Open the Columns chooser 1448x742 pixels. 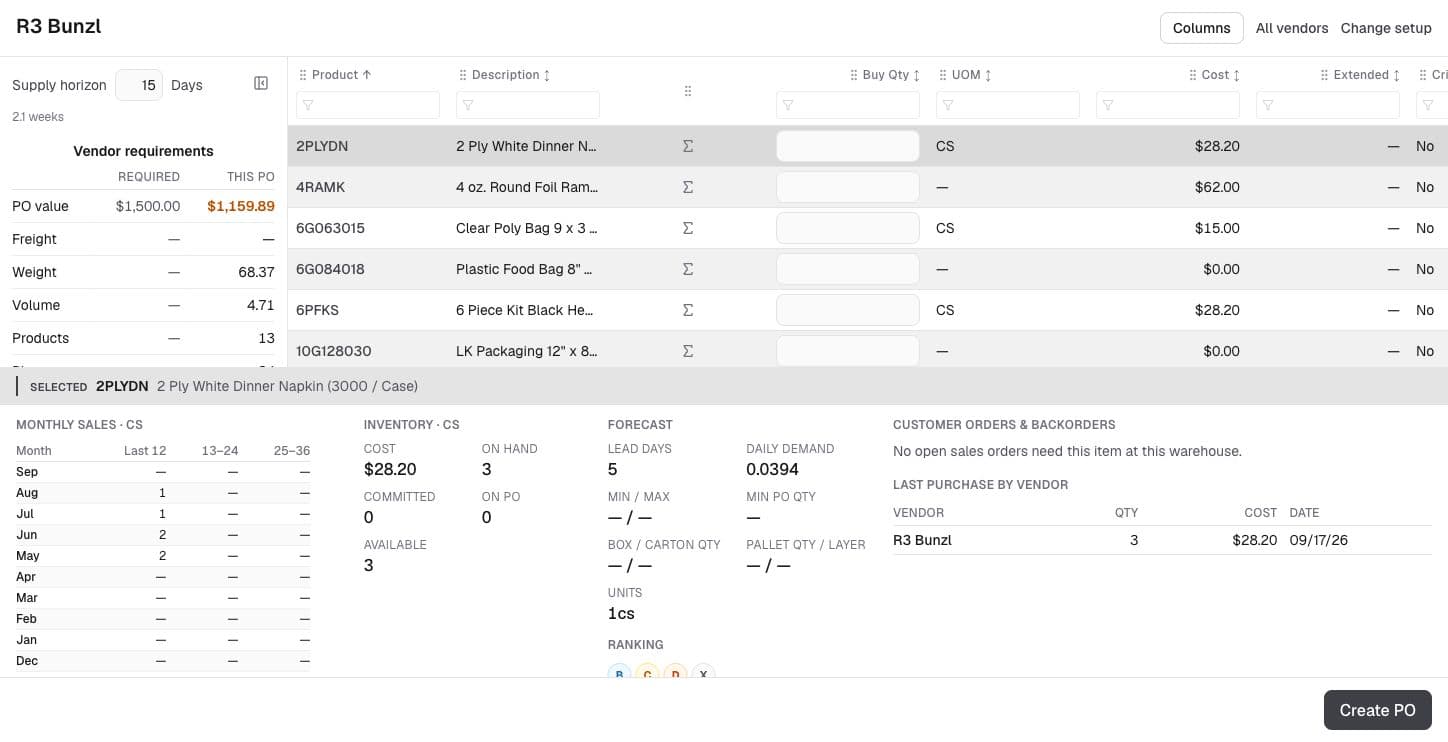[1201, 28]
